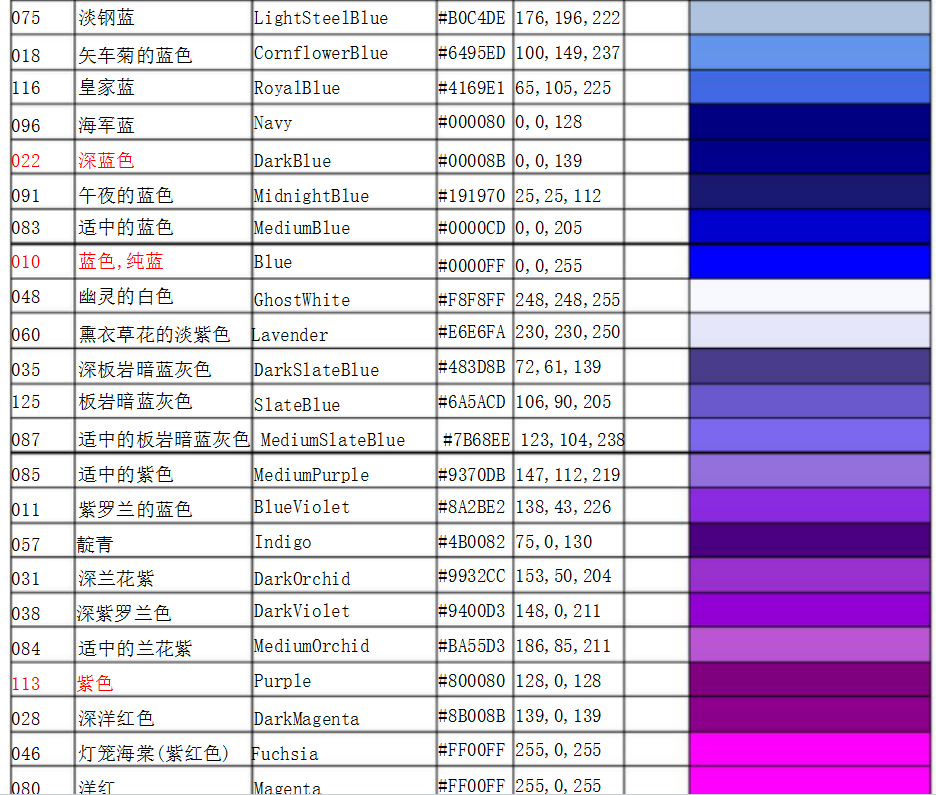
Task: Click the Lavender color swatch
Action: point(810,332)
